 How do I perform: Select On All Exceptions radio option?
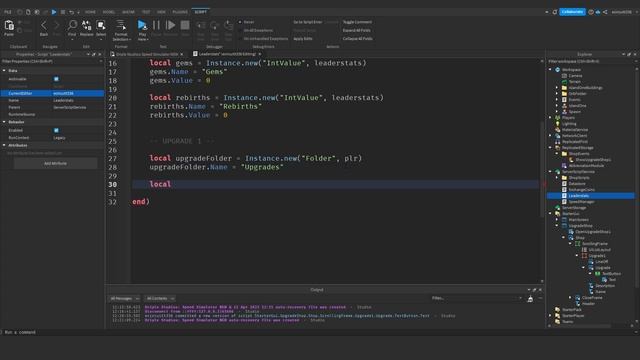(240, 30)
